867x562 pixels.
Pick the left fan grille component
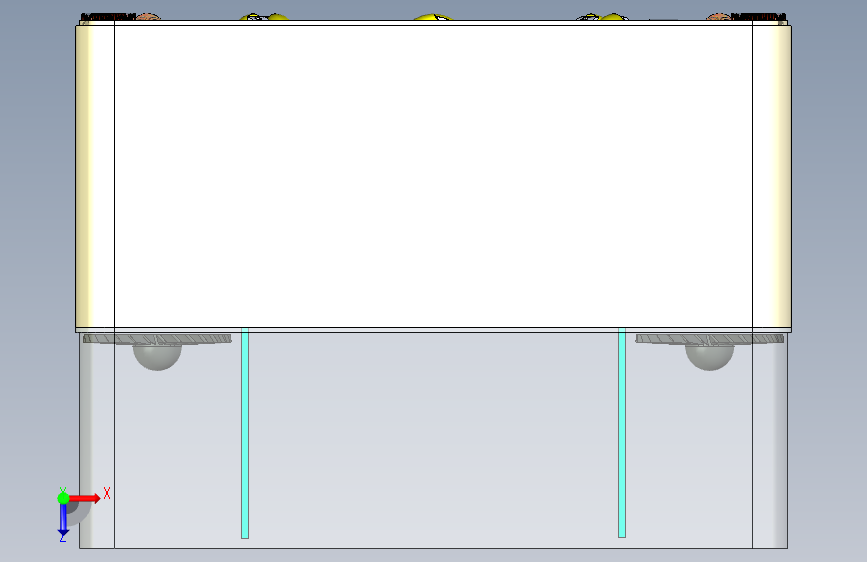(157, 339)
